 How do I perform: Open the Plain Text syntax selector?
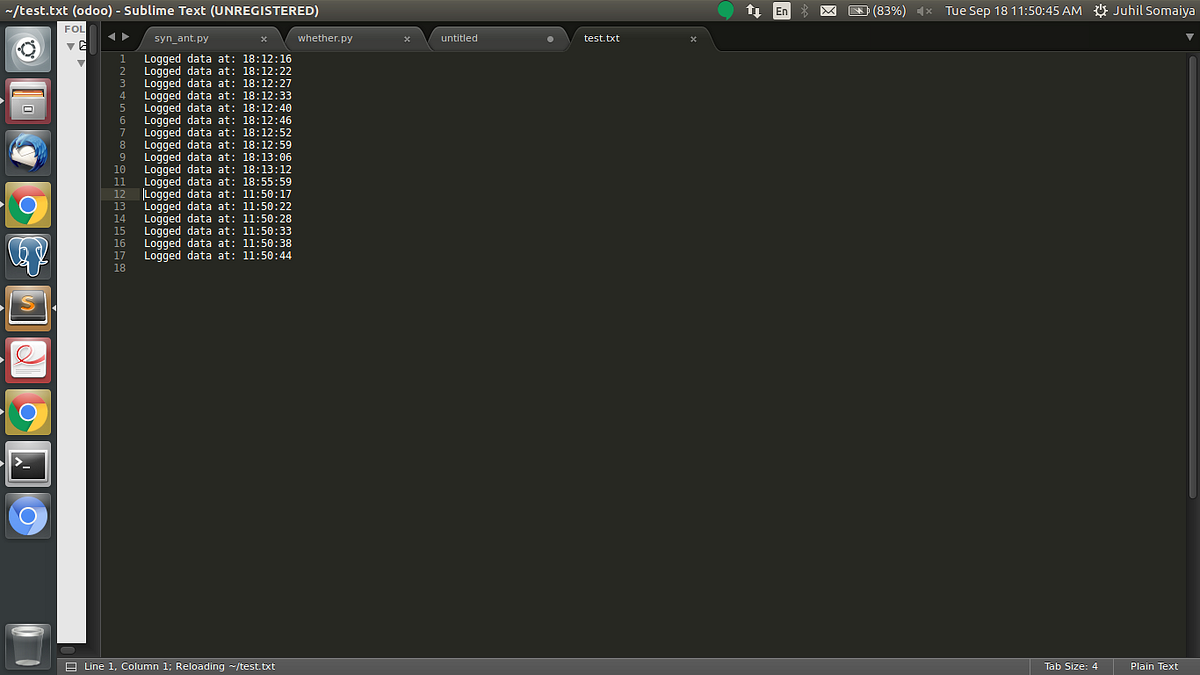coord(1154,666)
